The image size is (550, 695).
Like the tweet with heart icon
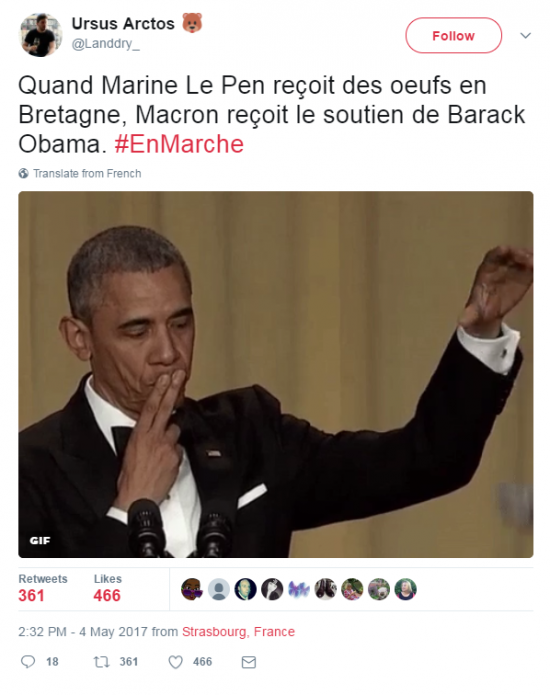(x=176, y=662)
